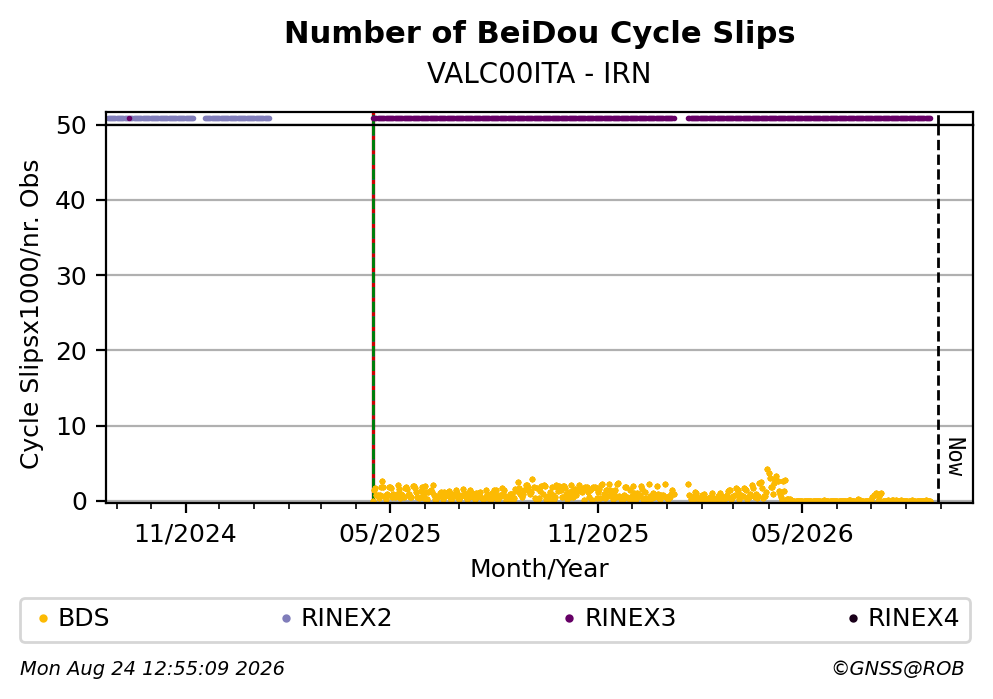Click the Mon Aug 24 timestamp text
The width and height of the screenshot is (993, 699).
[152, 669]
